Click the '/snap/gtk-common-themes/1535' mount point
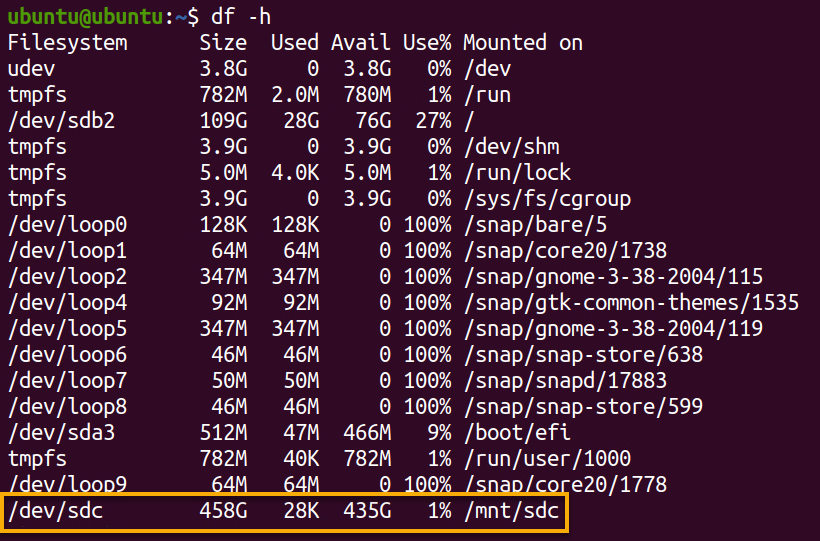This screenshot has height=541, width=820. [631, 303]
